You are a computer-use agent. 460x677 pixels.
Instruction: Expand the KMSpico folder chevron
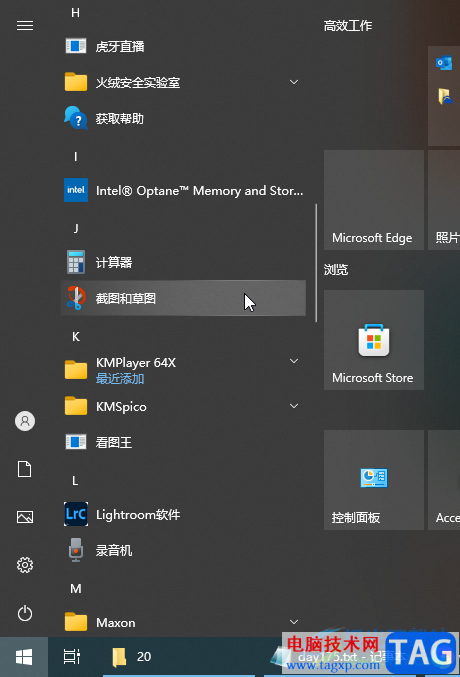tap(294, 406)
